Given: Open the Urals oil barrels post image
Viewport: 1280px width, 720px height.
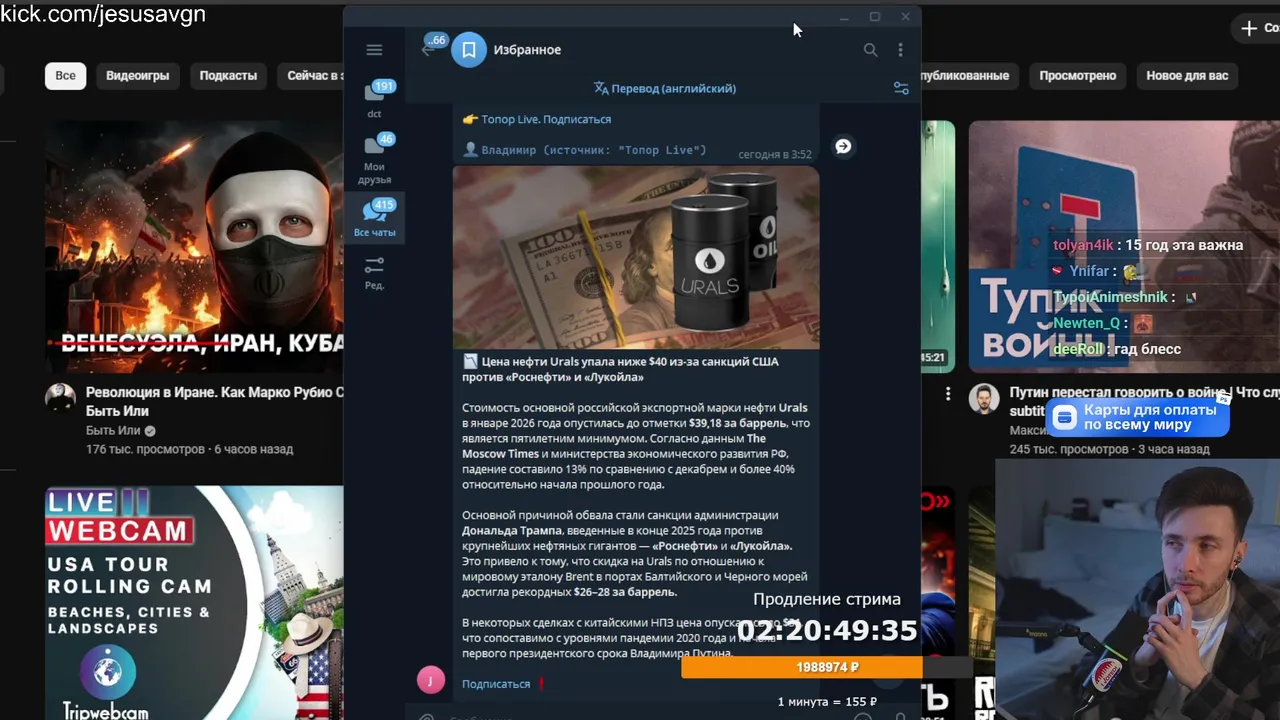Looking at the screenshot, I should point(636,257).
